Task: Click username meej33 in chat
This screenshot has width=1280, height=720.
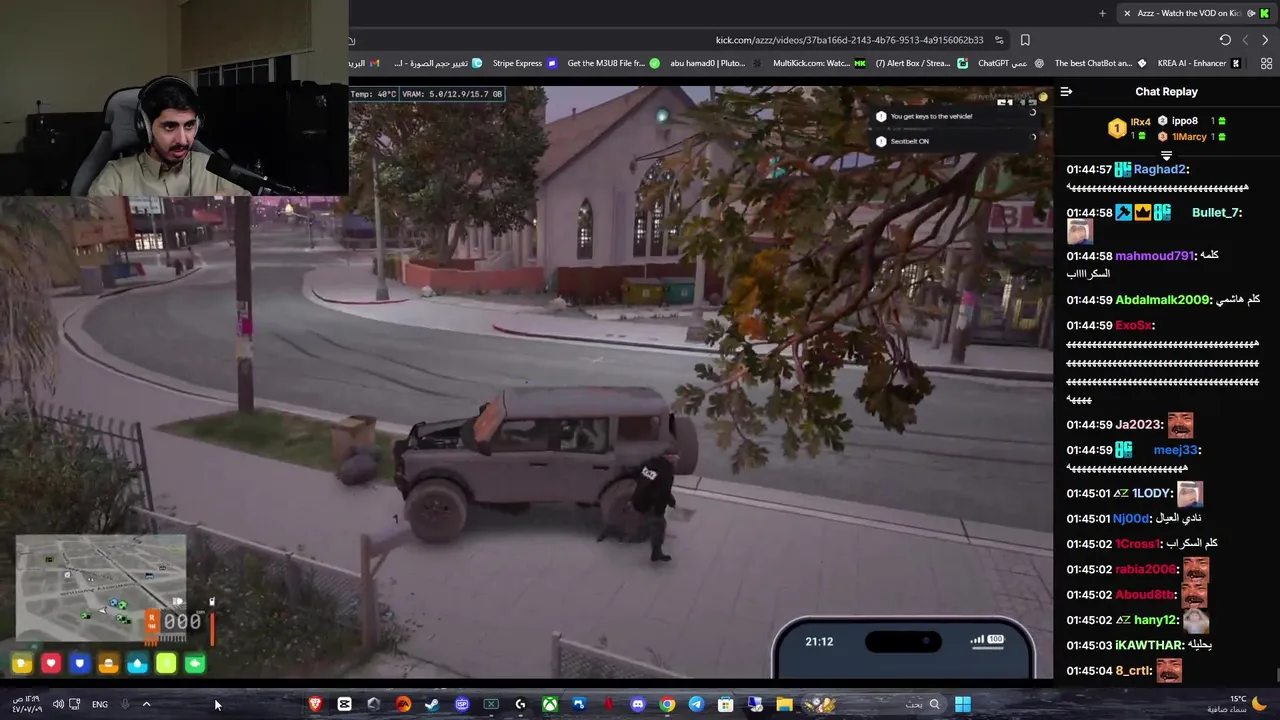Action: pos(1175,450)
